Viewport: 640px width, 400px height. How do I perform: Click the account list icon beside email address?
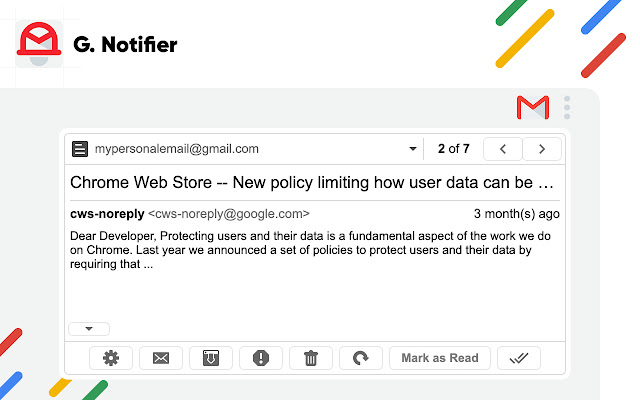click(x=80, y=149)
